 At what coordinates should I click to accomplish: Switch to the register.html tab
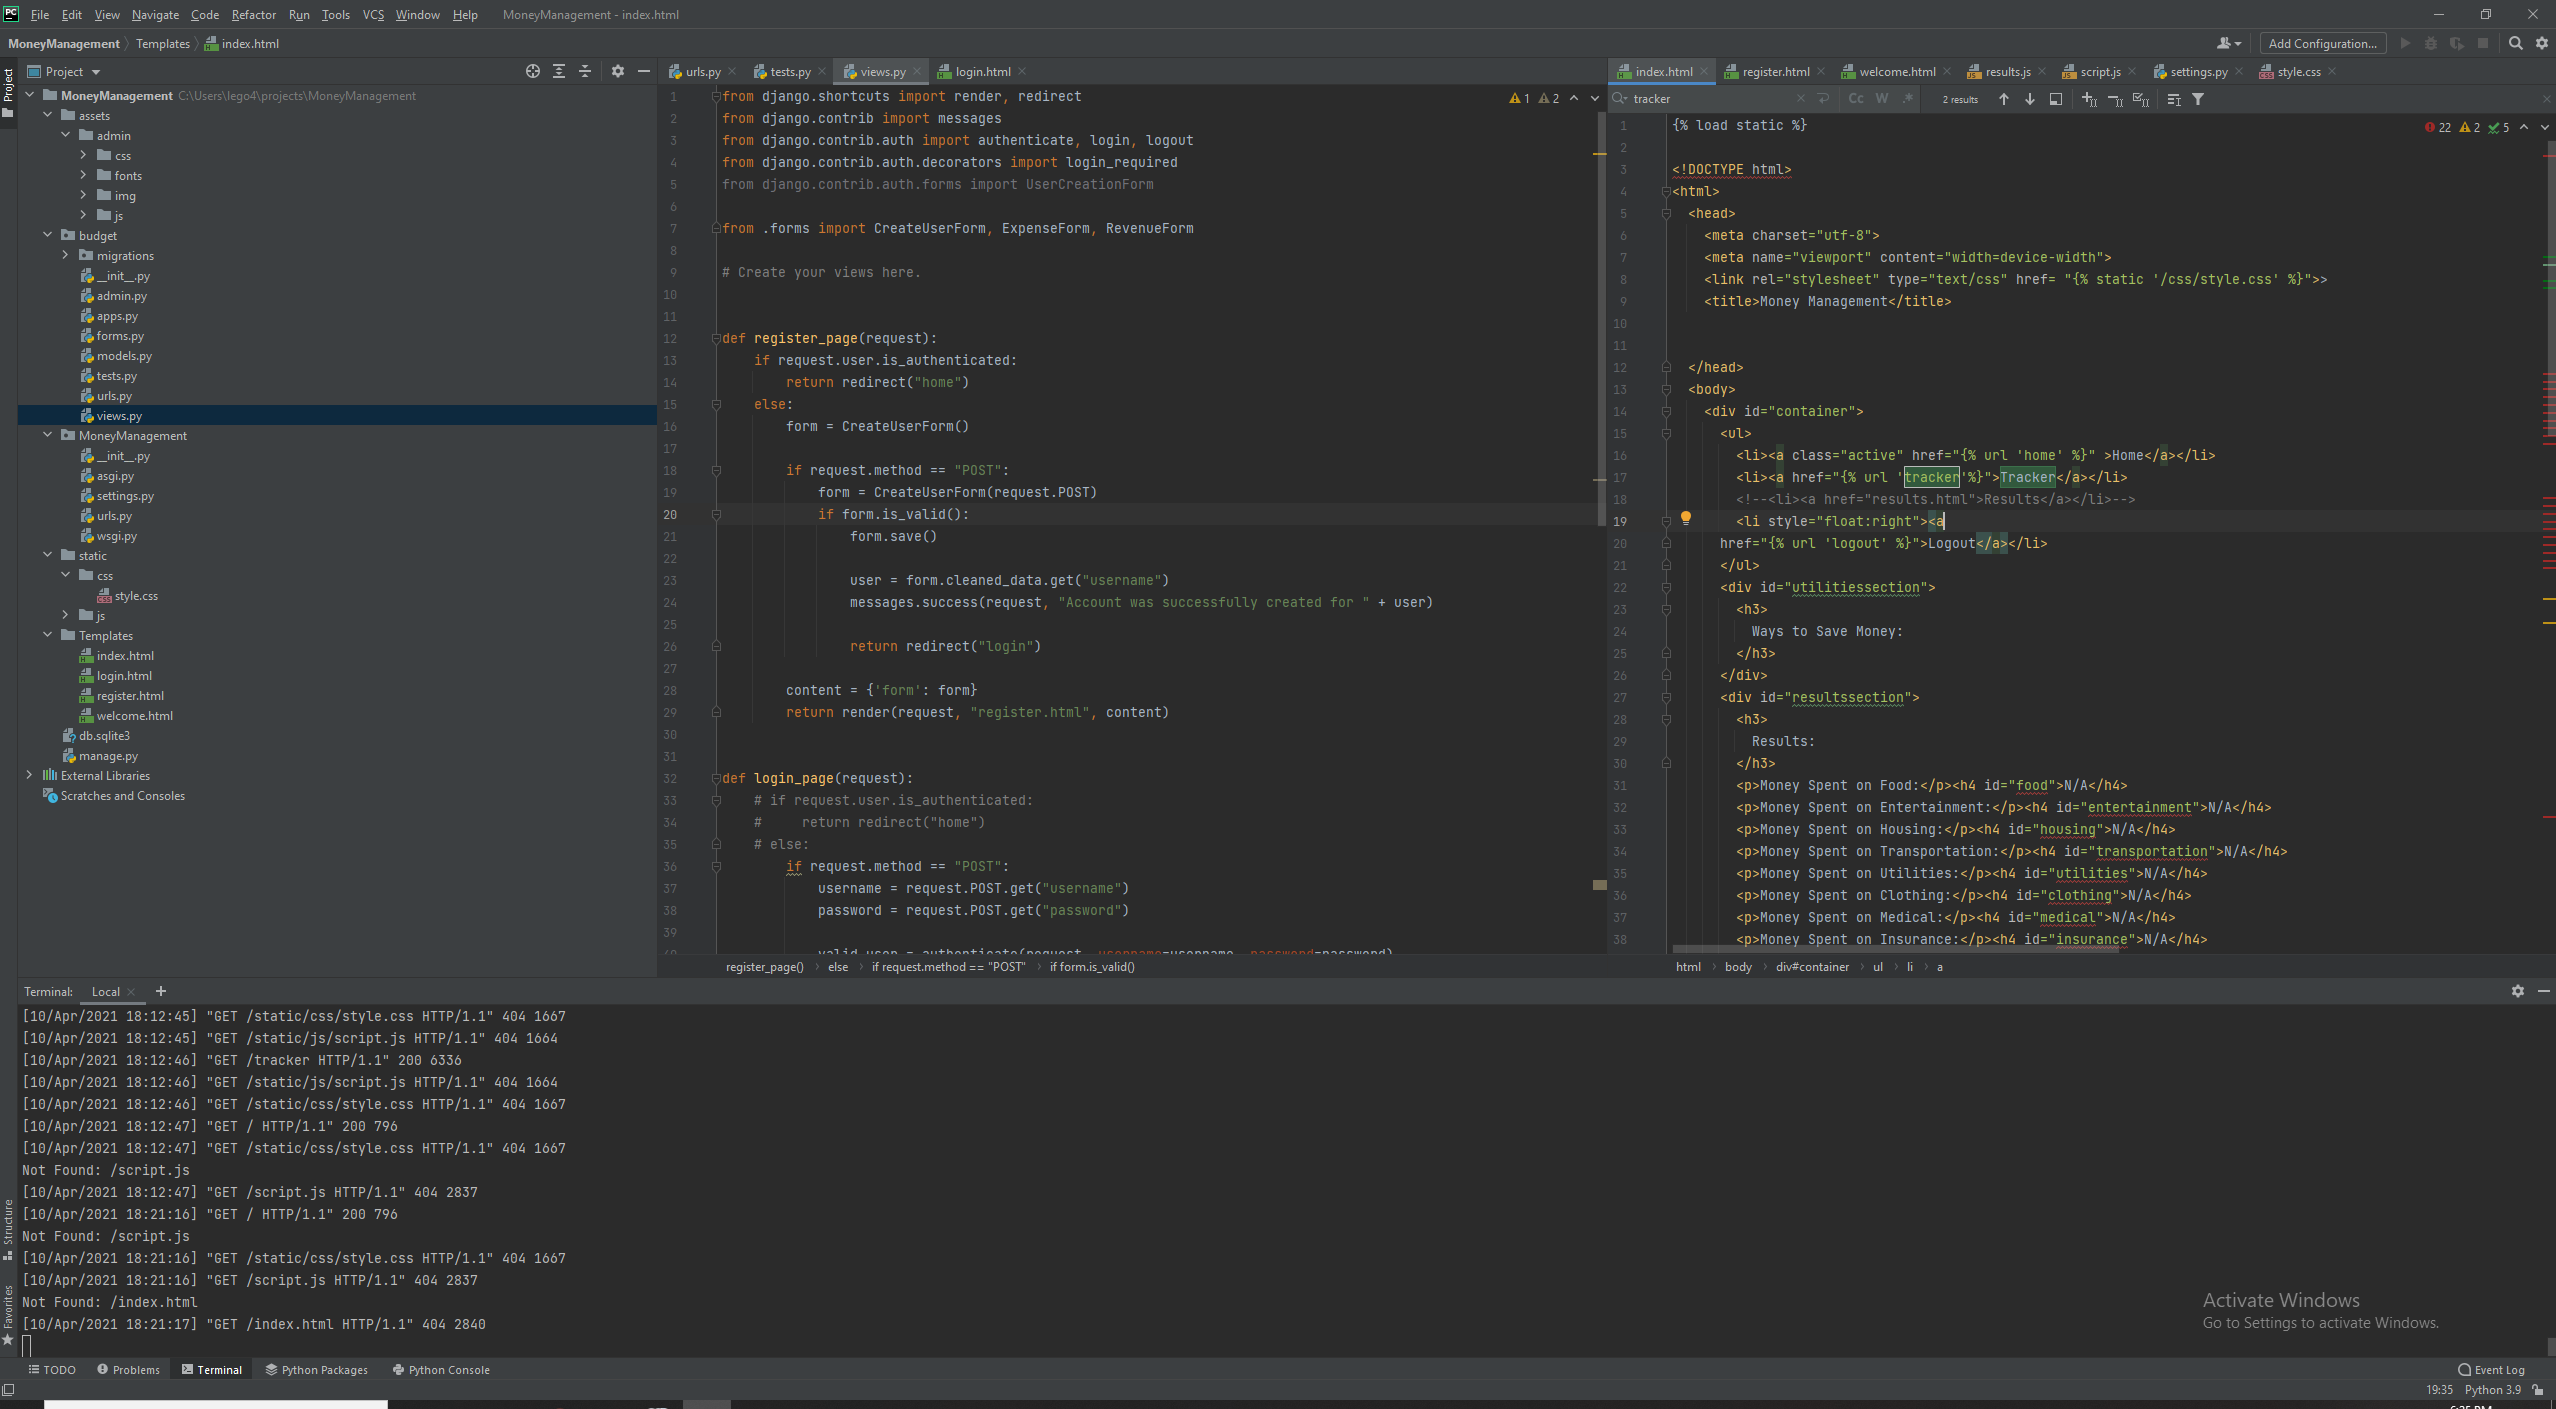(x=1775, y=72)
